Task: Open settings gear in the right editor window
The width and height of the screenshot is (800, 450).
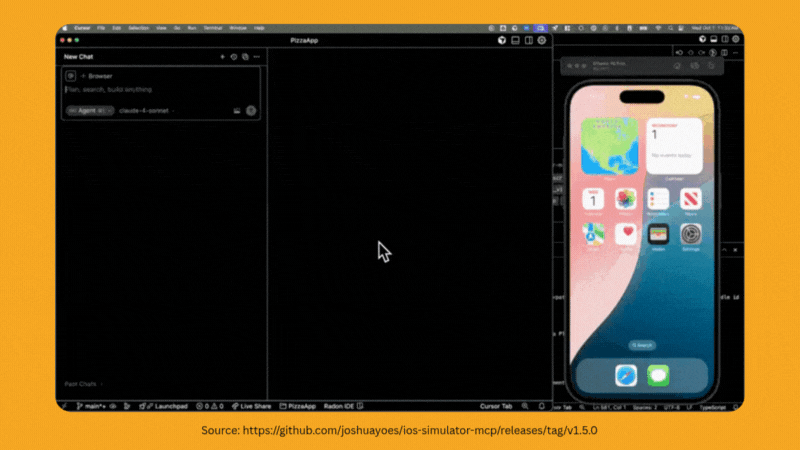Action: (x=736, y=39)
